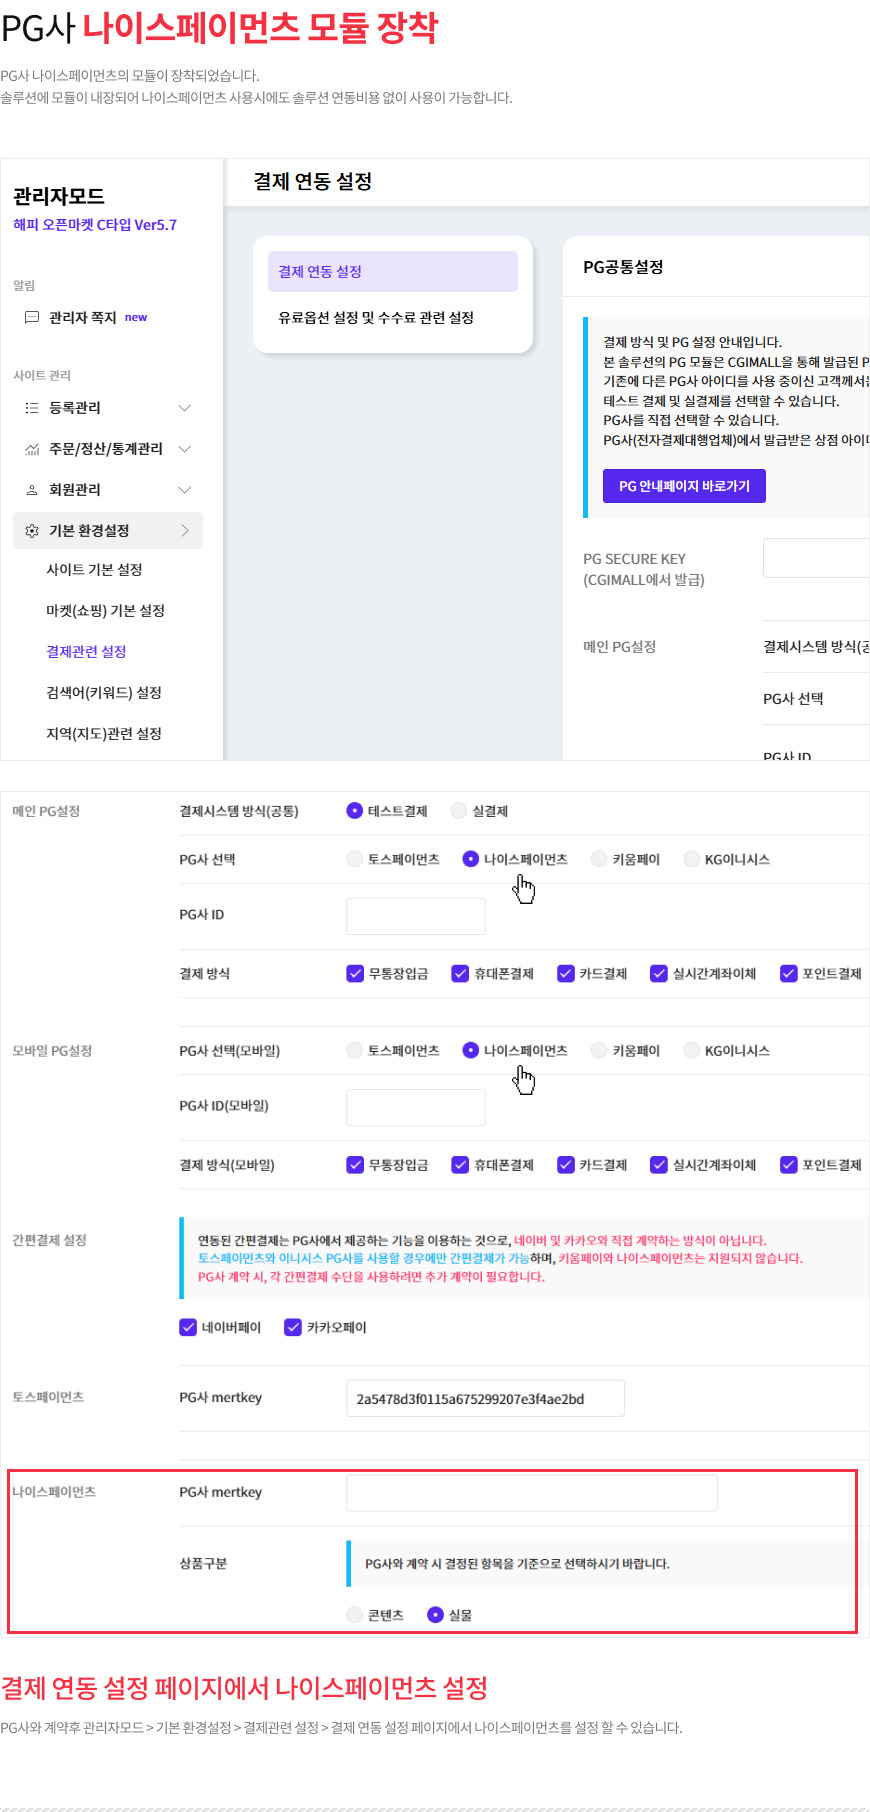Click the 주문/정산/통계관리 chart icon
This screenshot has width=870, height=1812.
(32, 449)
